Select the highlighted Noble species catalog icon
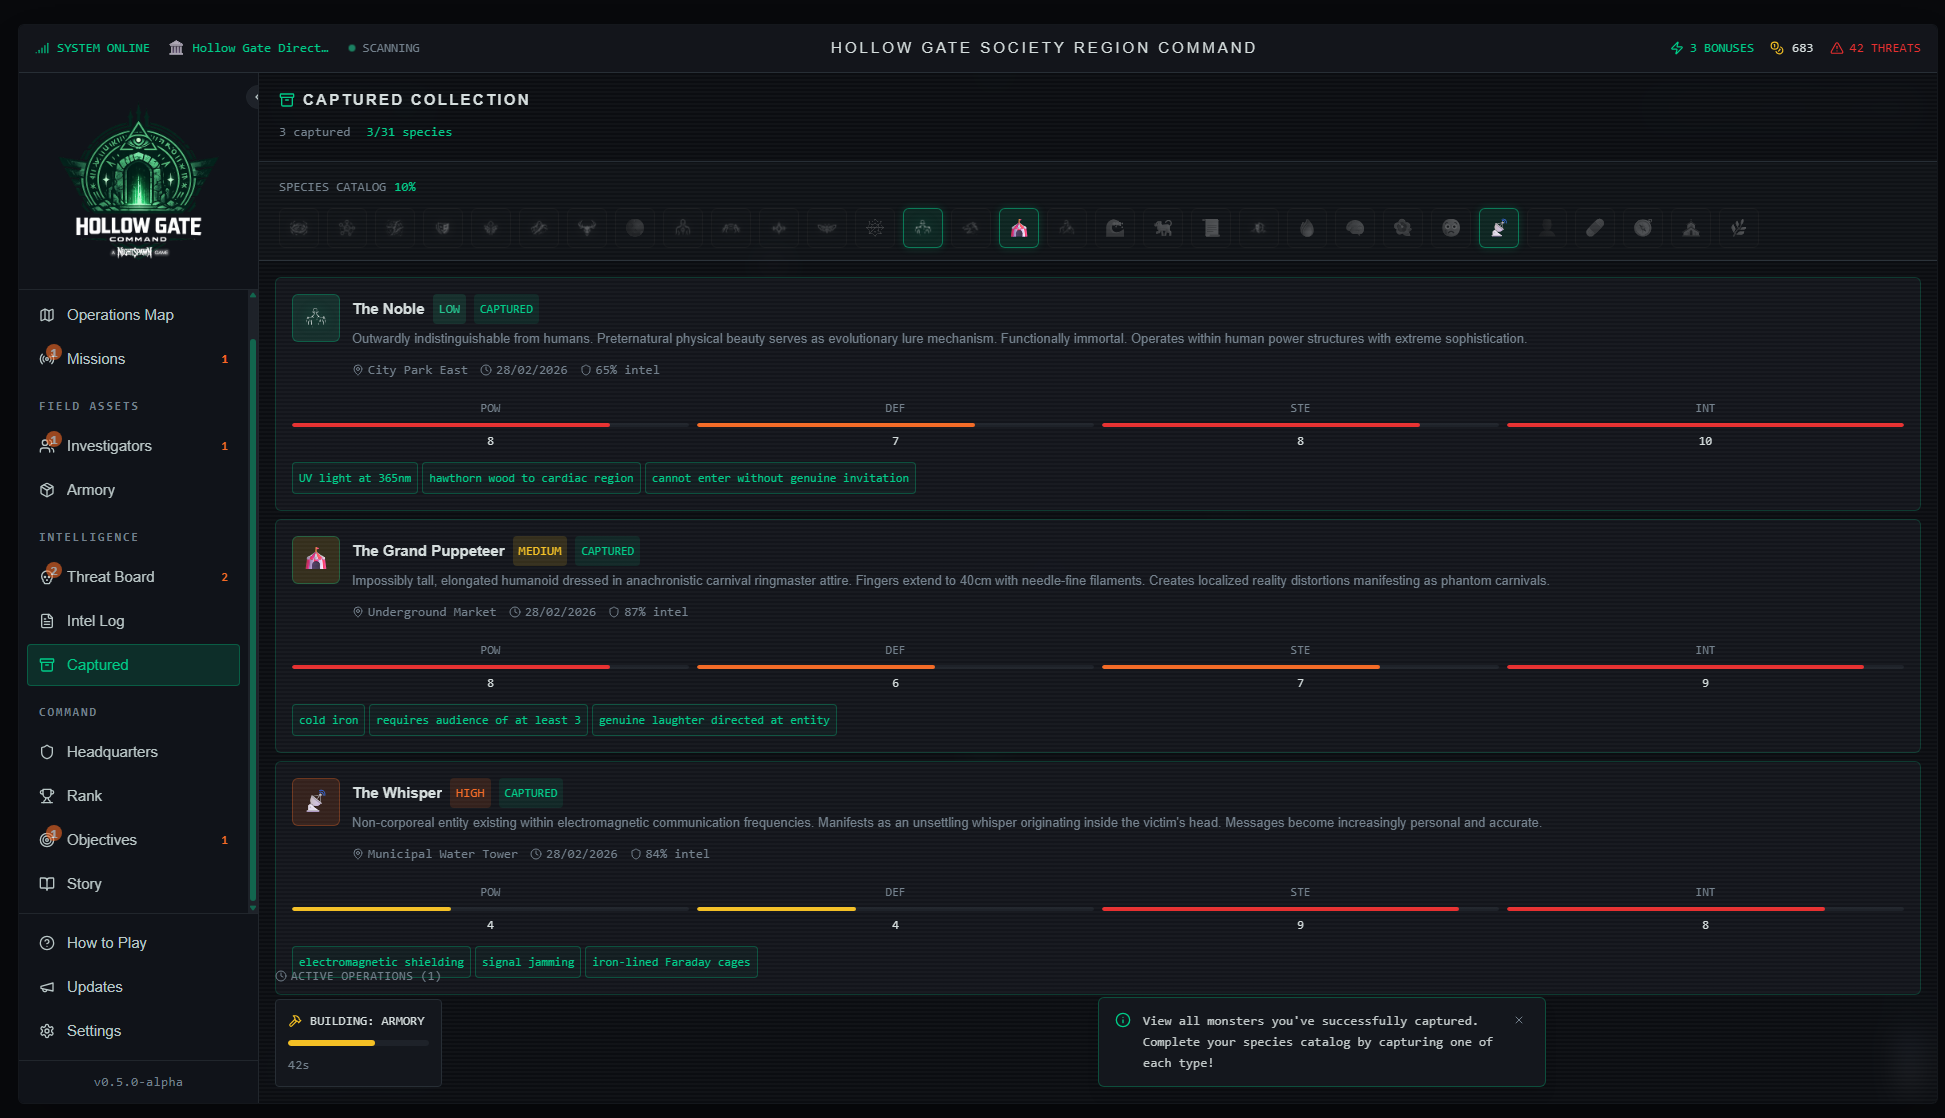Image resolution: width=1945 pixels, height=1118 pixels. 922,228
